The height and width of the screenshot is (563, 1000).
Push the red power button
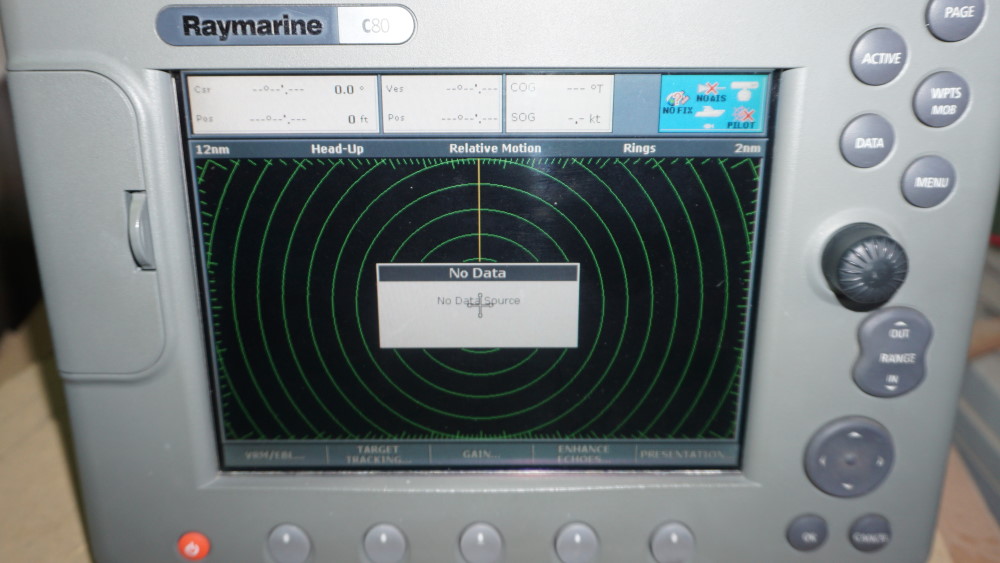point(194,546)
